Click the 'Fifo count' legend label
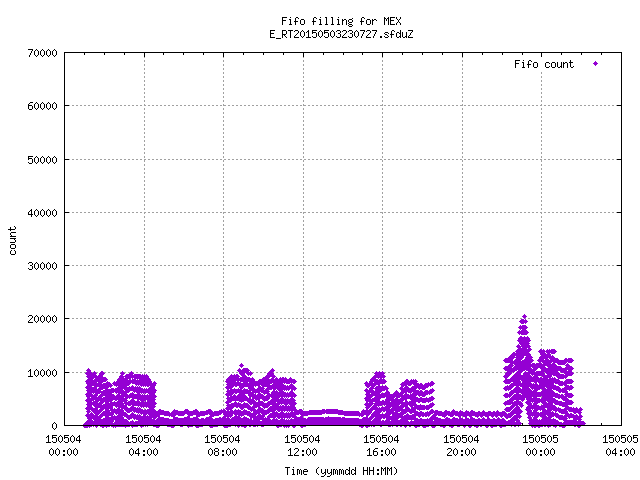Screen dimensions: 640x480 coord(544,64)
